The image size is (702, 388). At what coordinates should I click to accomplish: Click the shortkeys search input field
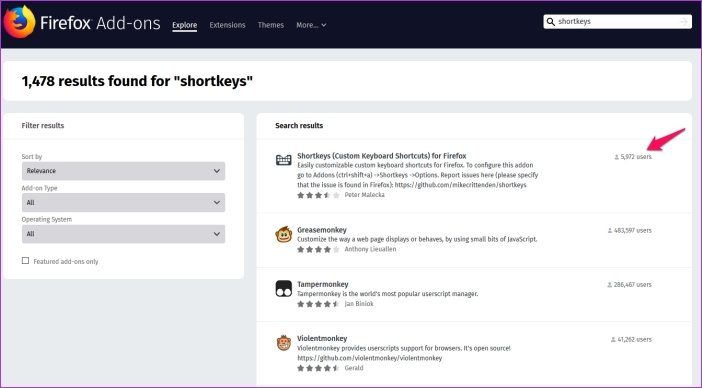(x=618, y=21)
